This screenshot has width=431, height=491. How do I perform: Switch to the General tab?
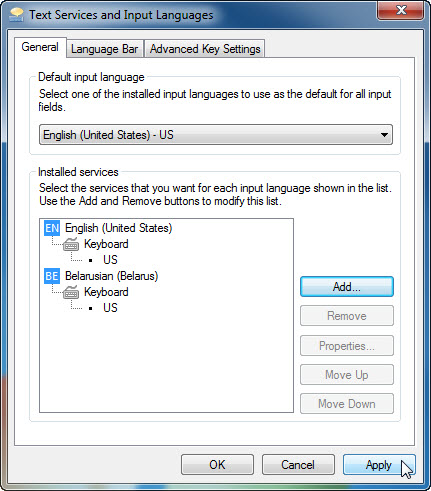[40, 47]
